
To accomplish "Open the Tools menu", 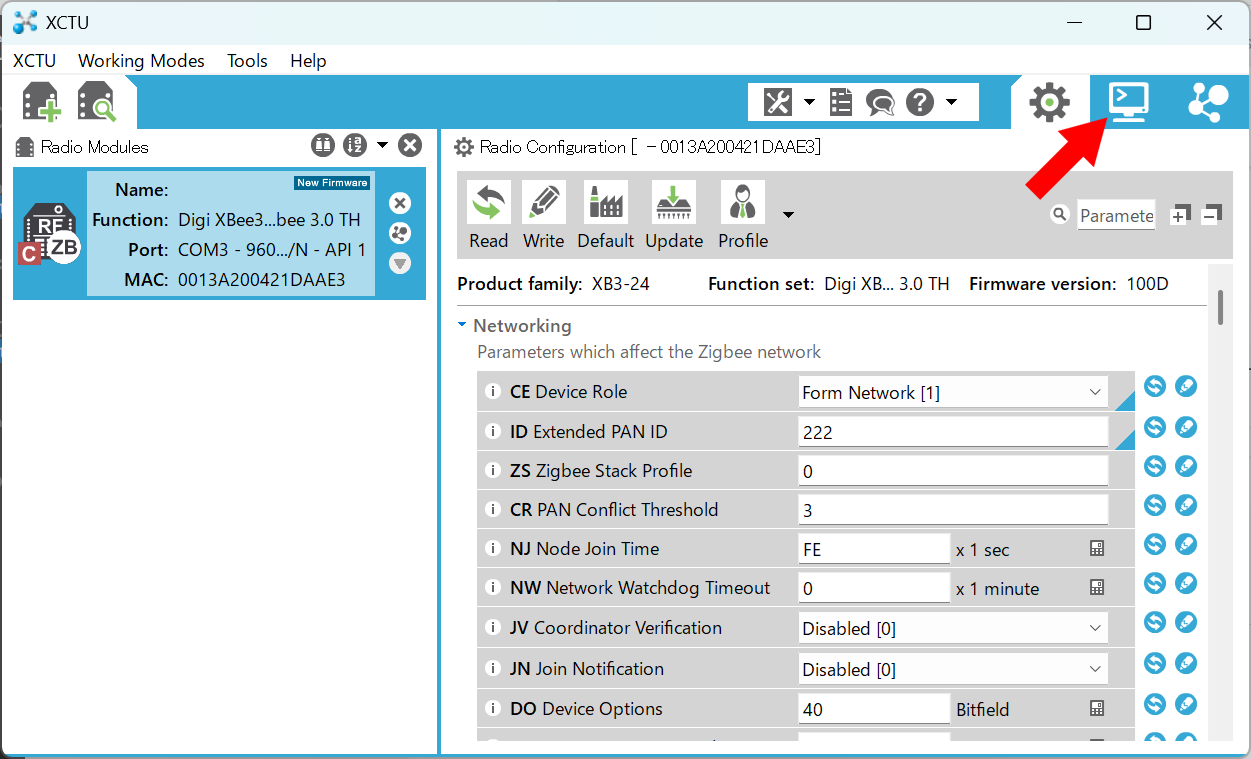I will (247, 61).
